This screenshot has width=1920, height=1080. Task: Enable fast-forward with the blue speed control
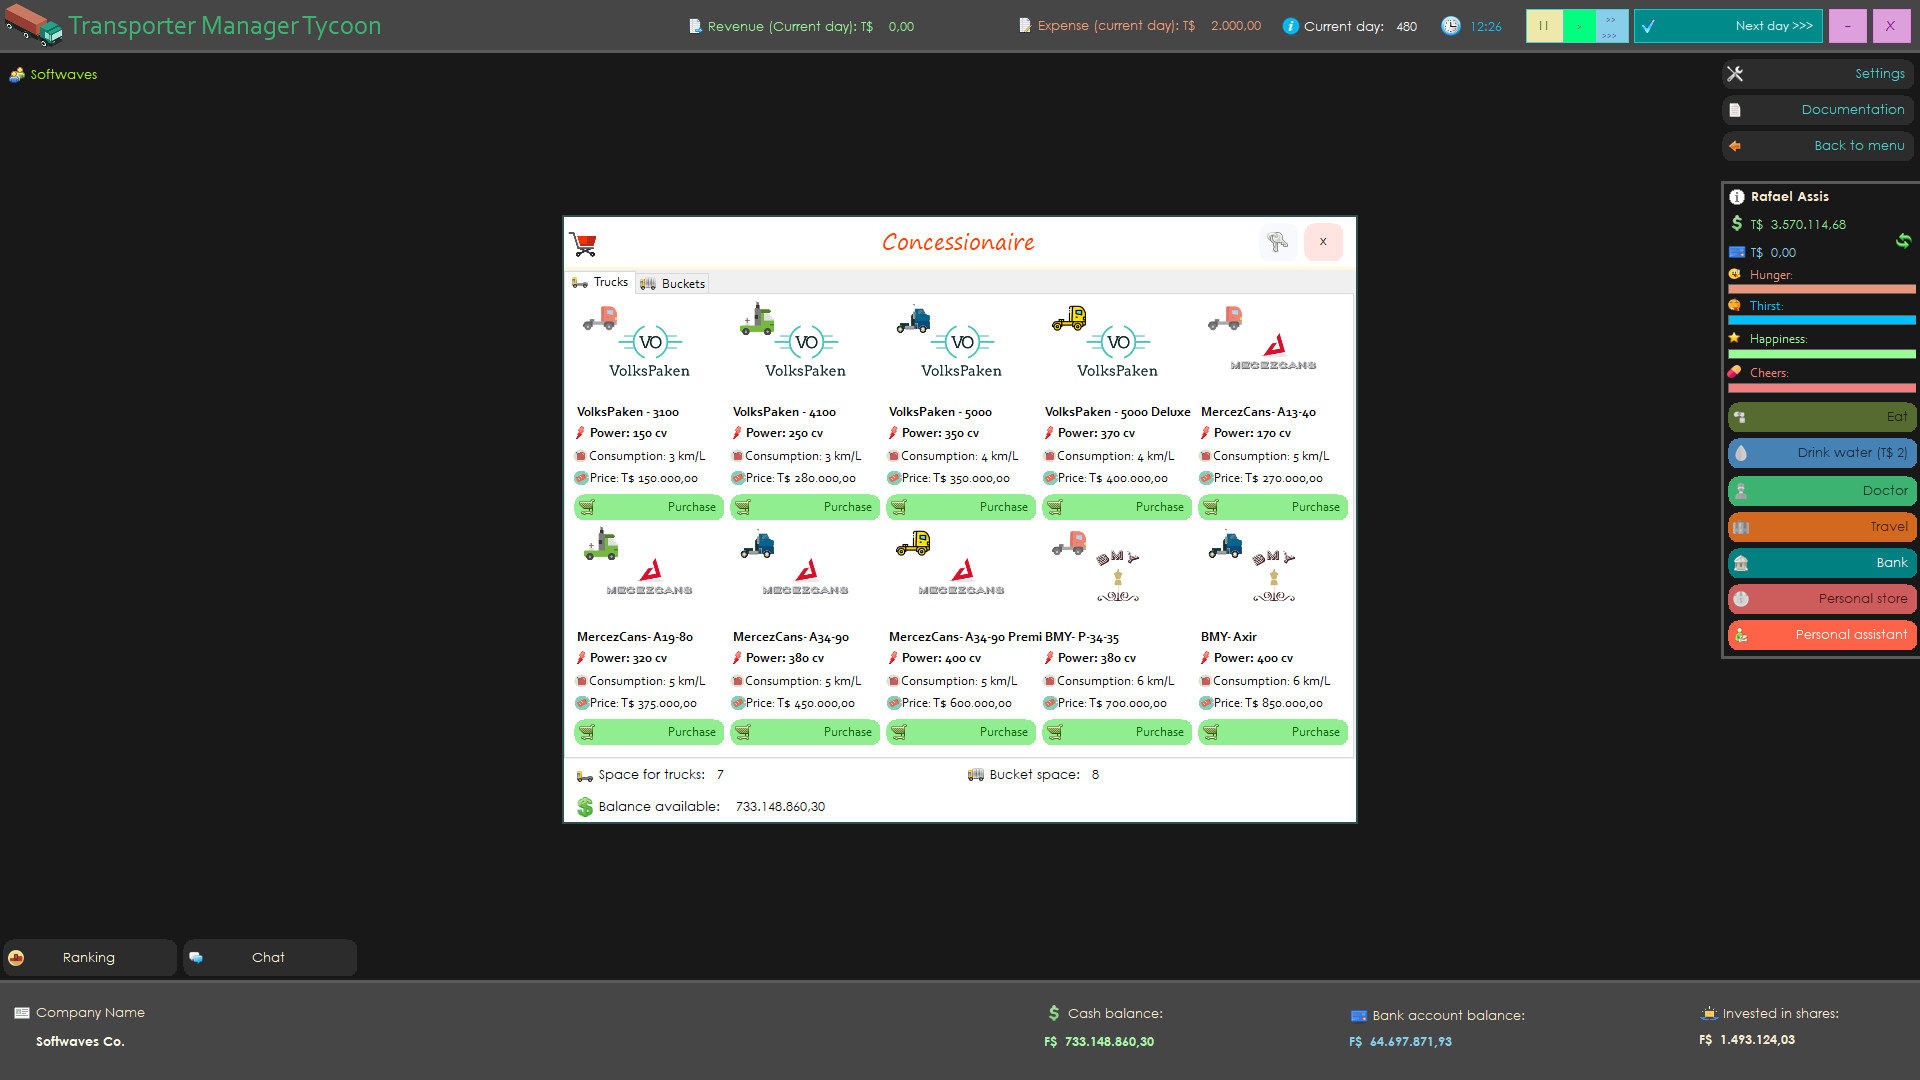pos(1610,26)
